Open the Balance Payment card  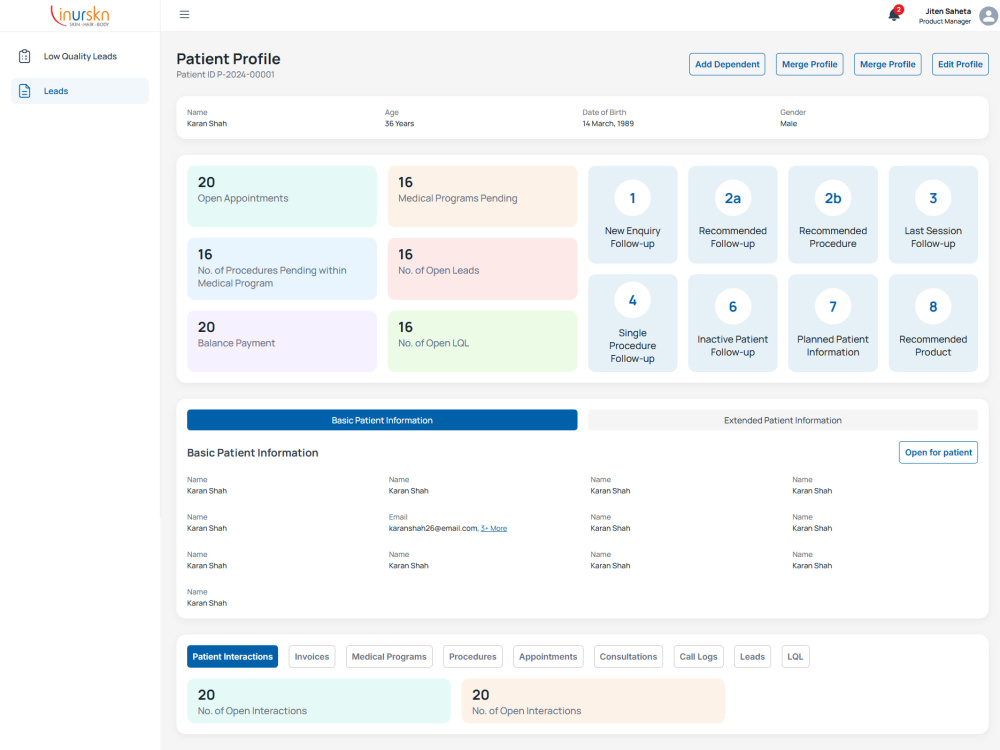[282, 341]
